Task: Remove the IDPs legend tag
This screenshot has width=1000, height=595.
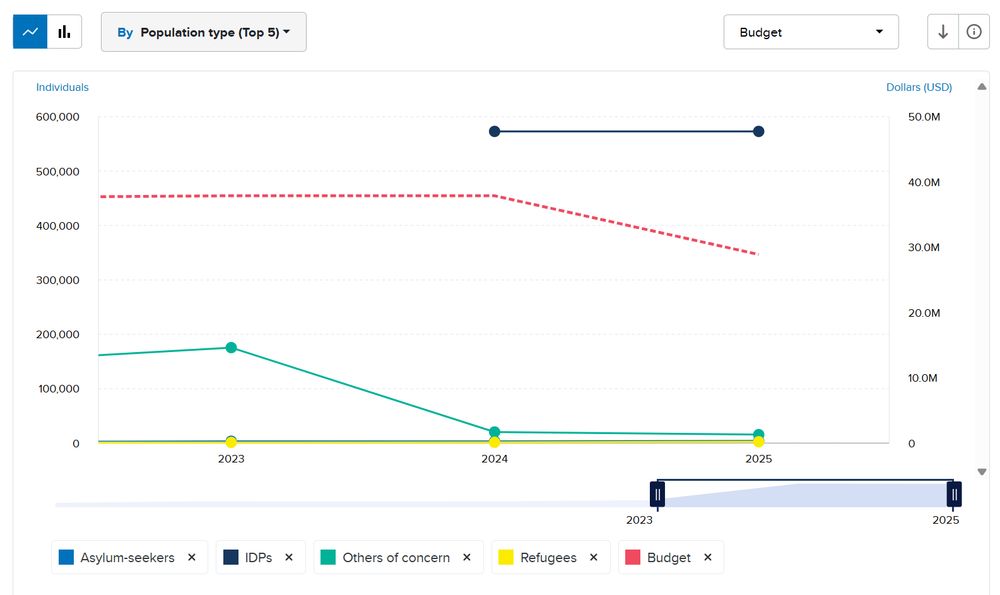Action: [289, 558]
